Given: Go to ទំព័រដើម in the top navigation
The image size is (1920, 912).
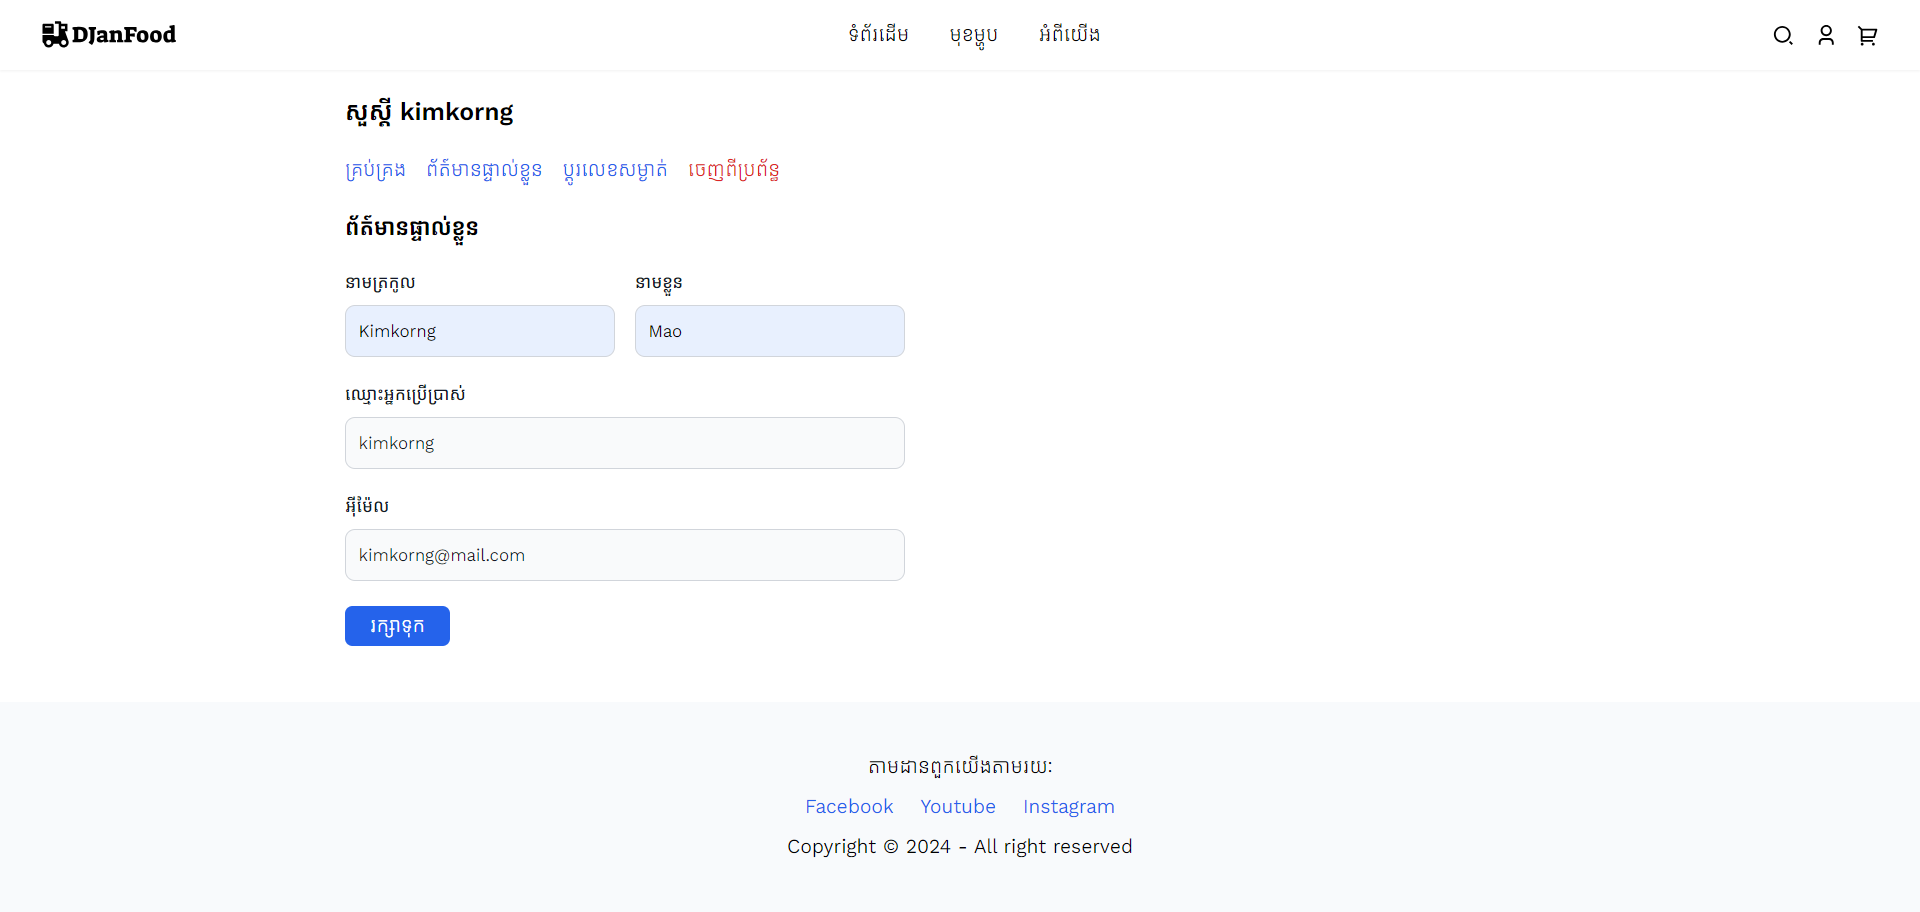Looking at the screenshot, I should (x=878, y=35).
